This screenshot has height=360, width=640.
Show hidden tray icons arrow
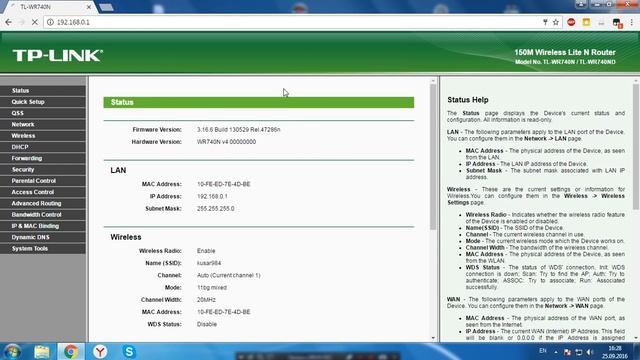pos(556,352)
